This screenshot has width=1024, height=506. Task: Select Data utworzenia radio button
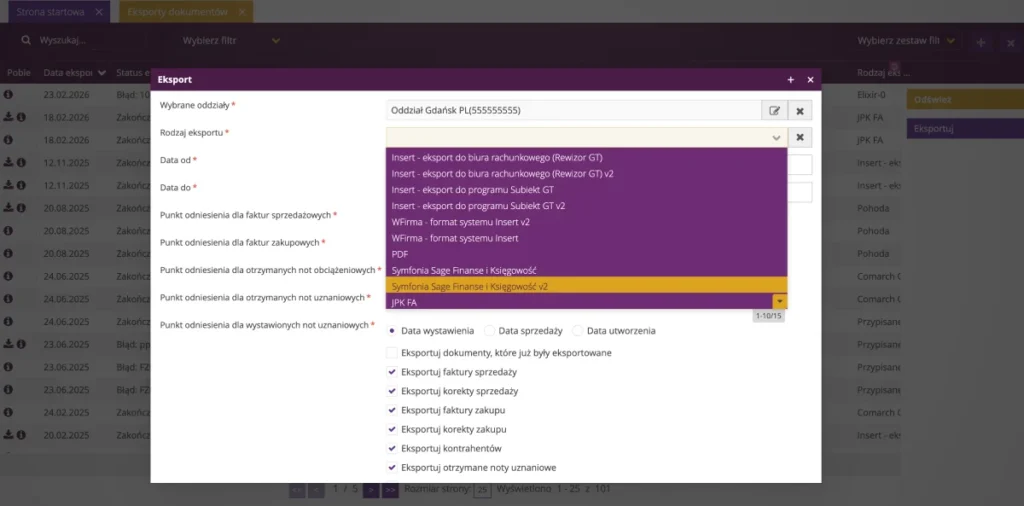coord(577,331)
